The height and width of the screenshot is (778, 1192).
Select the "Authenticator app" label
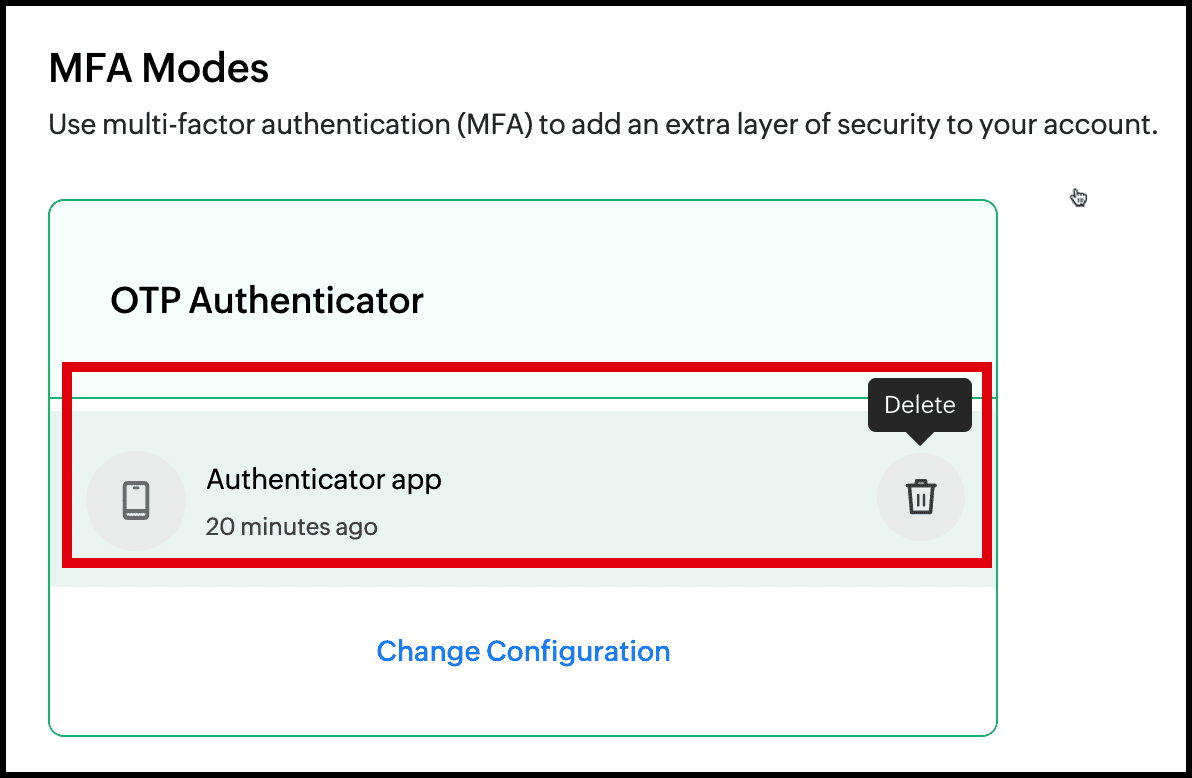coord(324,479)
